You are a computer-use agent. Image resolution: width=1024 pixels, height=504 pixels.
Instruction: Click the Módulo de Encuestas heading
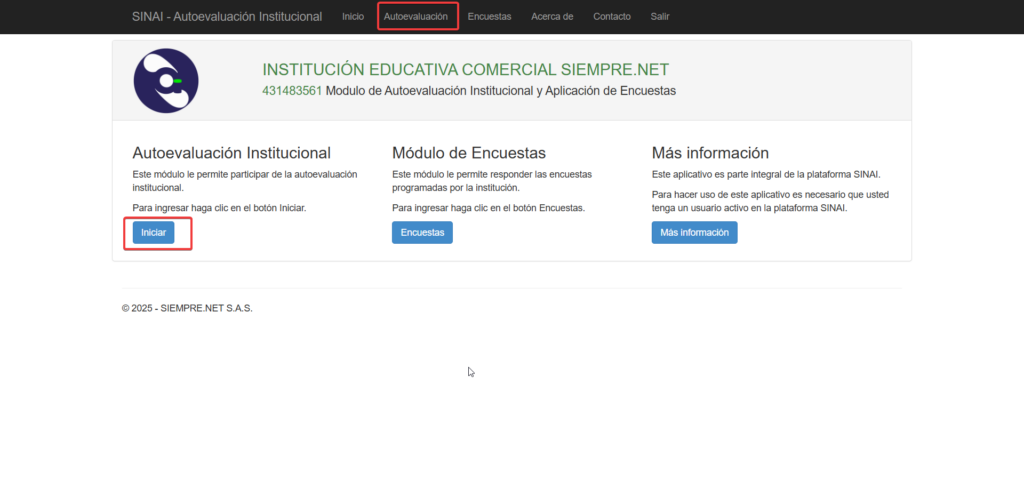tap(469, 153)
